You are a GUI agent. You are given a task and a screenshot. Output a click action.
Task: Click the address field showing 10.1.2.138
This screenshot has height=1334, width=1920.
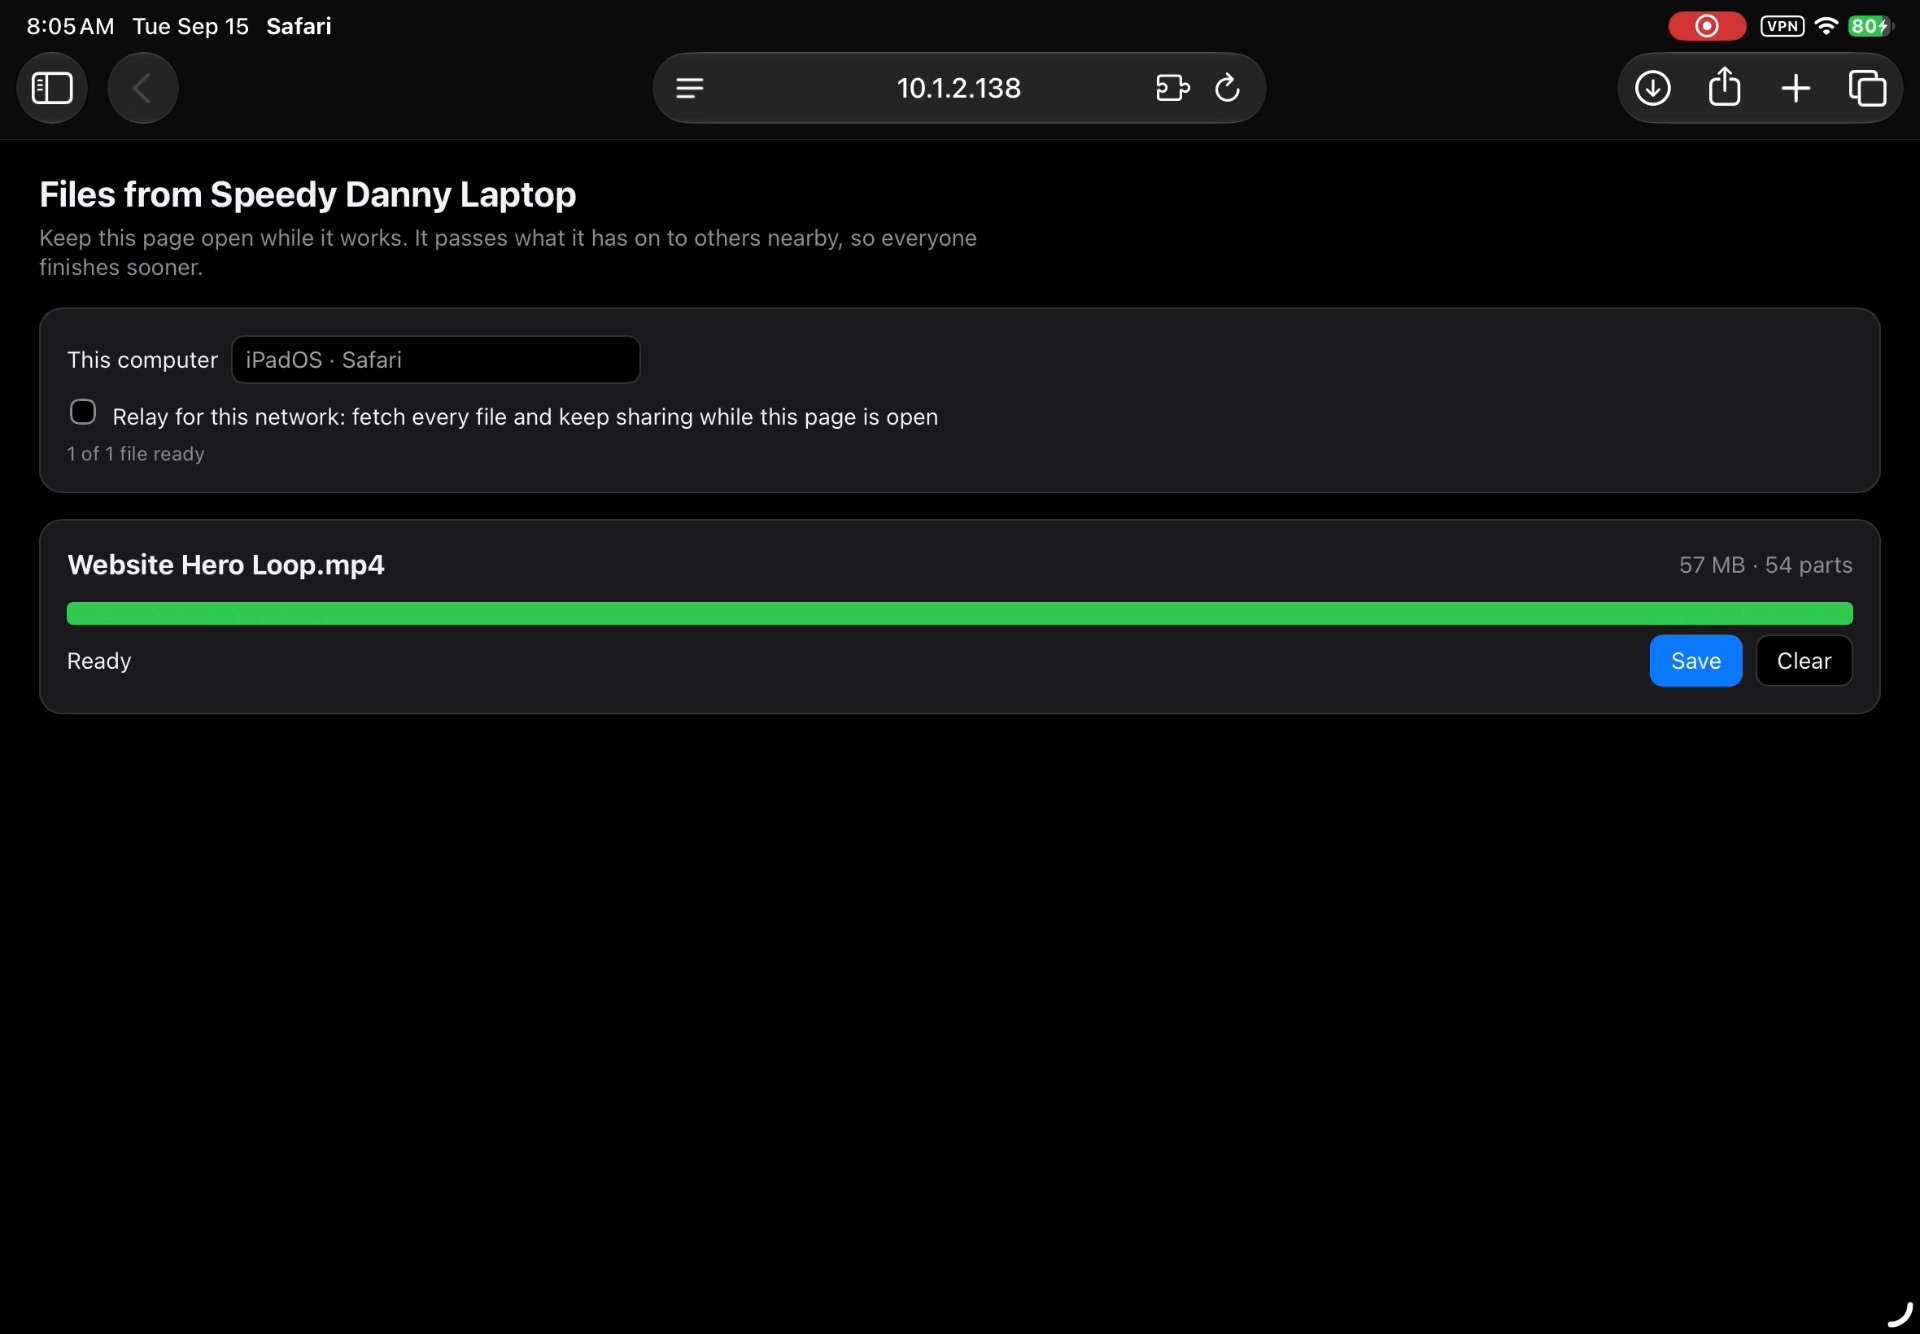[958, 88]
